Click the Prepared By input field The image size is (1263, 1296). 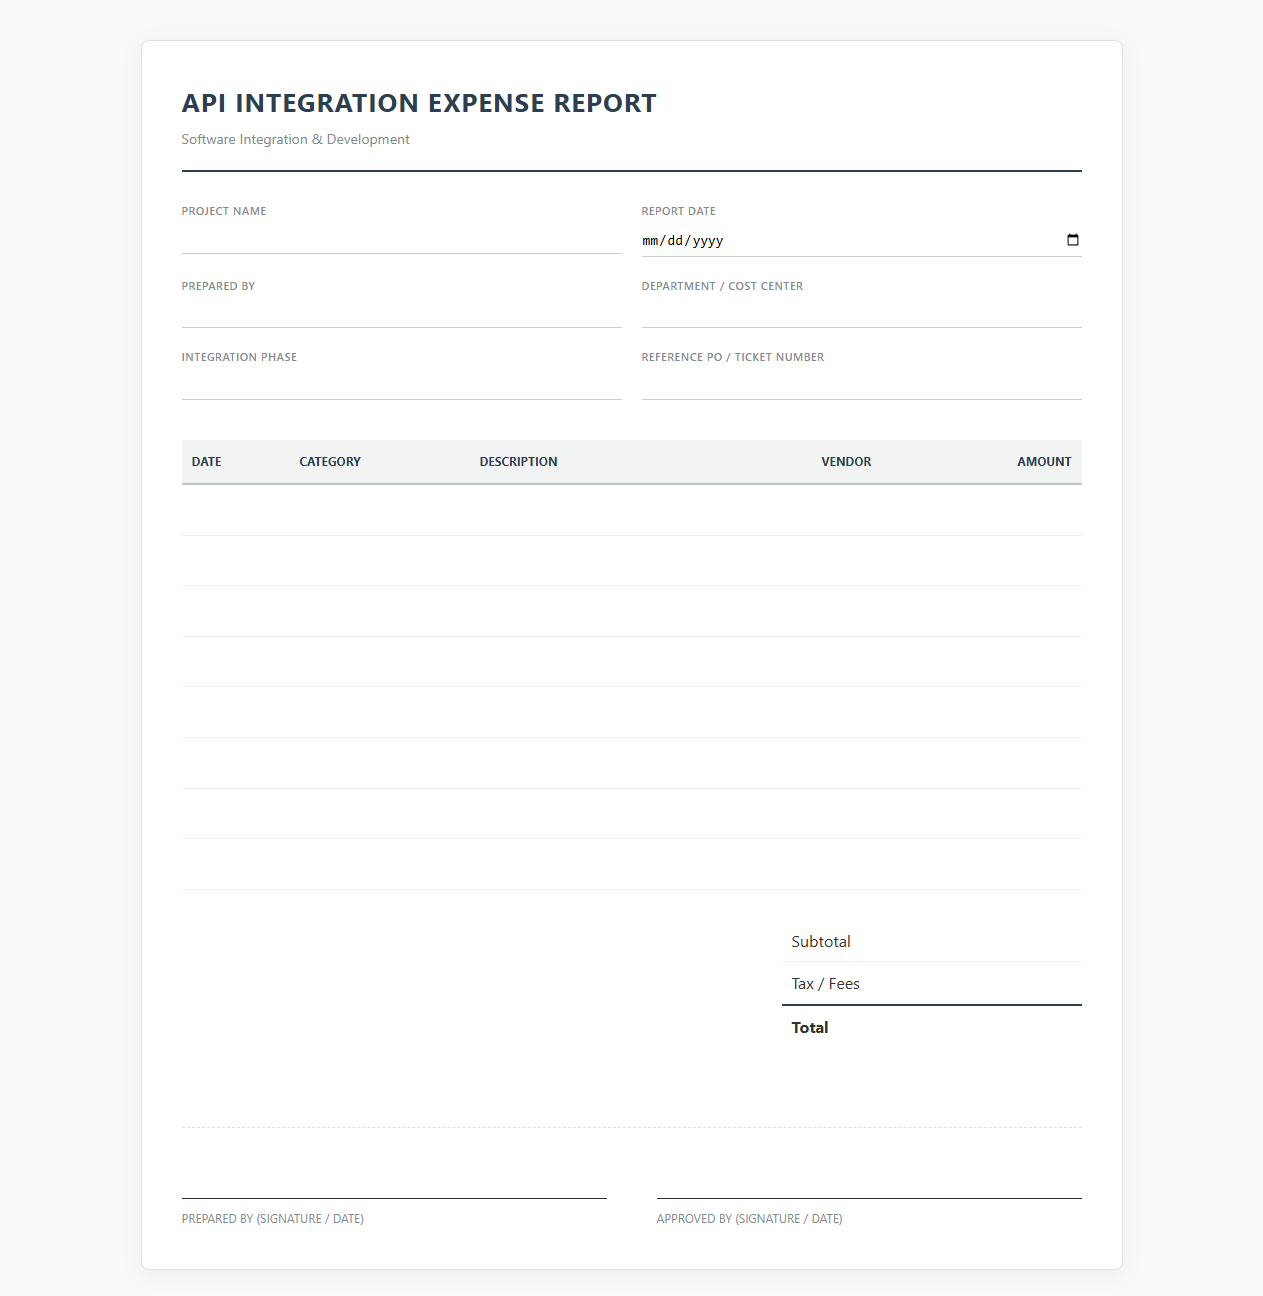coord(401,313)
